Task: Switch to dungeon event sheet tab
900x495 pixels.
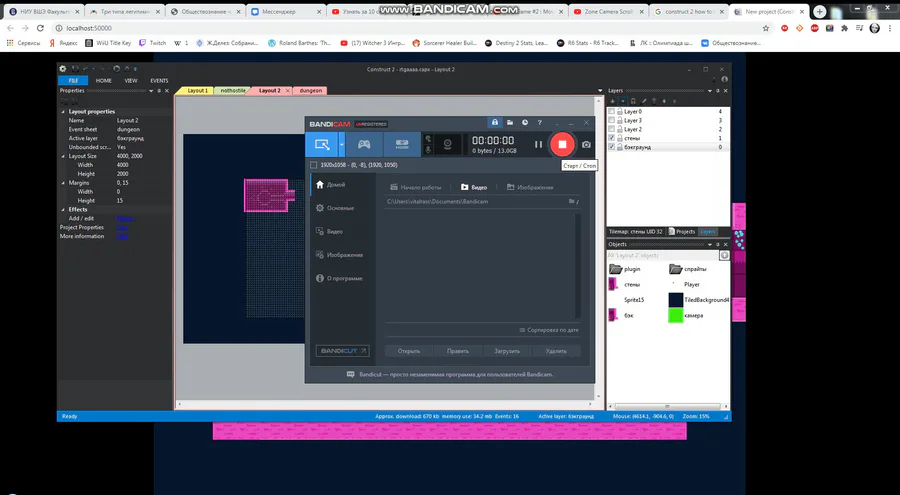Action: [x=311, y=91]
